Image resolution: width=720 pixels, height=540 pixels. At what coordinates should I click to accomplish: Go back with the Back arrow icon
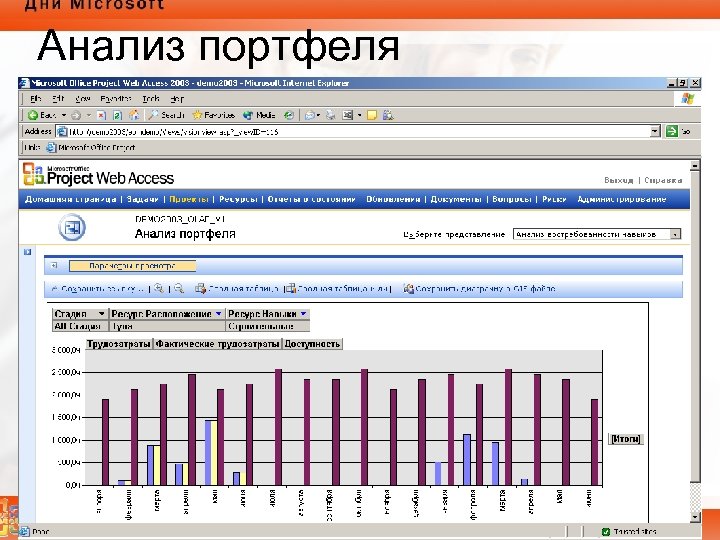point(33,115)
